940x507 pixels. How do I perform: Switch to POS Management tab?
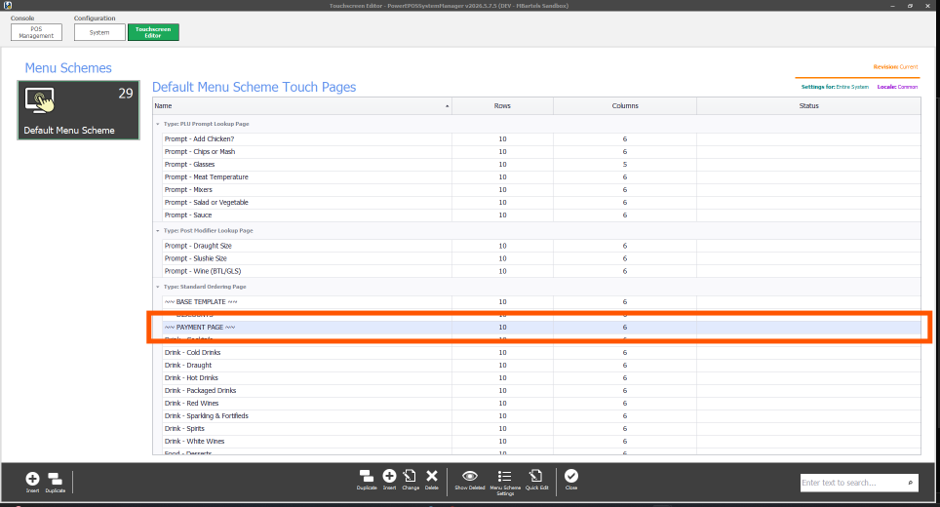[36, 32]
